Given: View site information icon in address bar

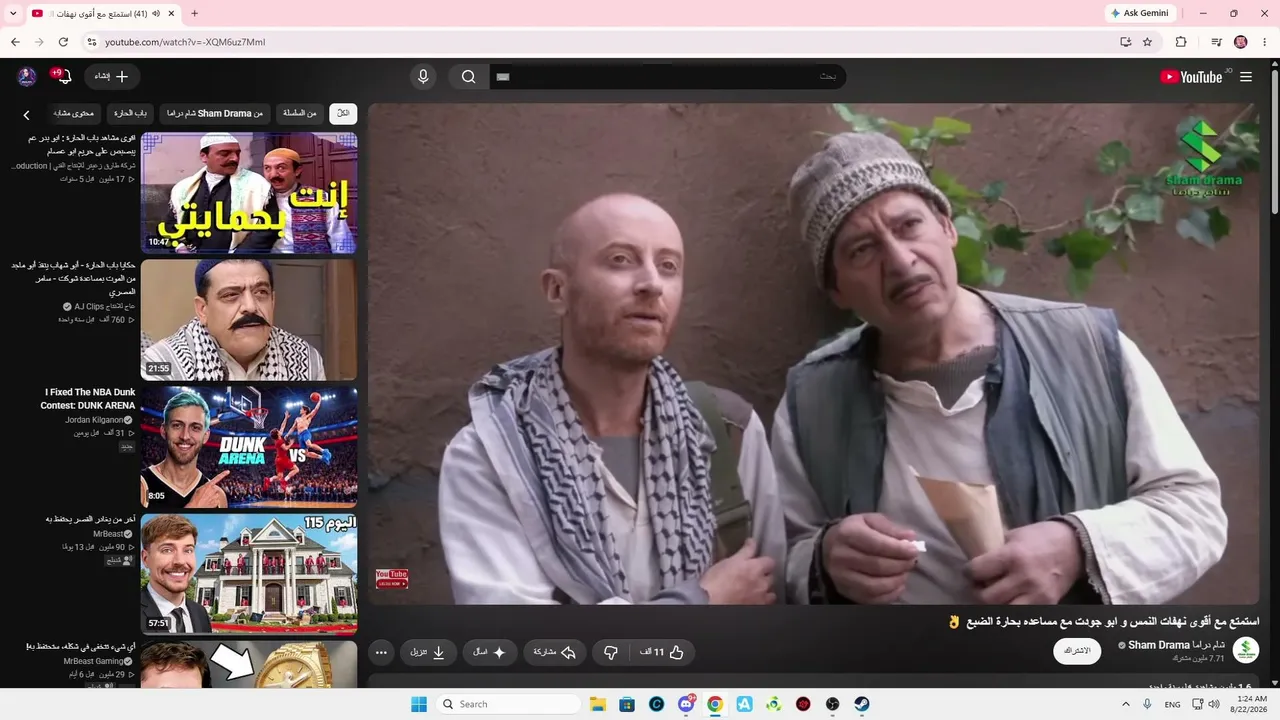Looking at the screenshot, I should click(x=91, y=42).
